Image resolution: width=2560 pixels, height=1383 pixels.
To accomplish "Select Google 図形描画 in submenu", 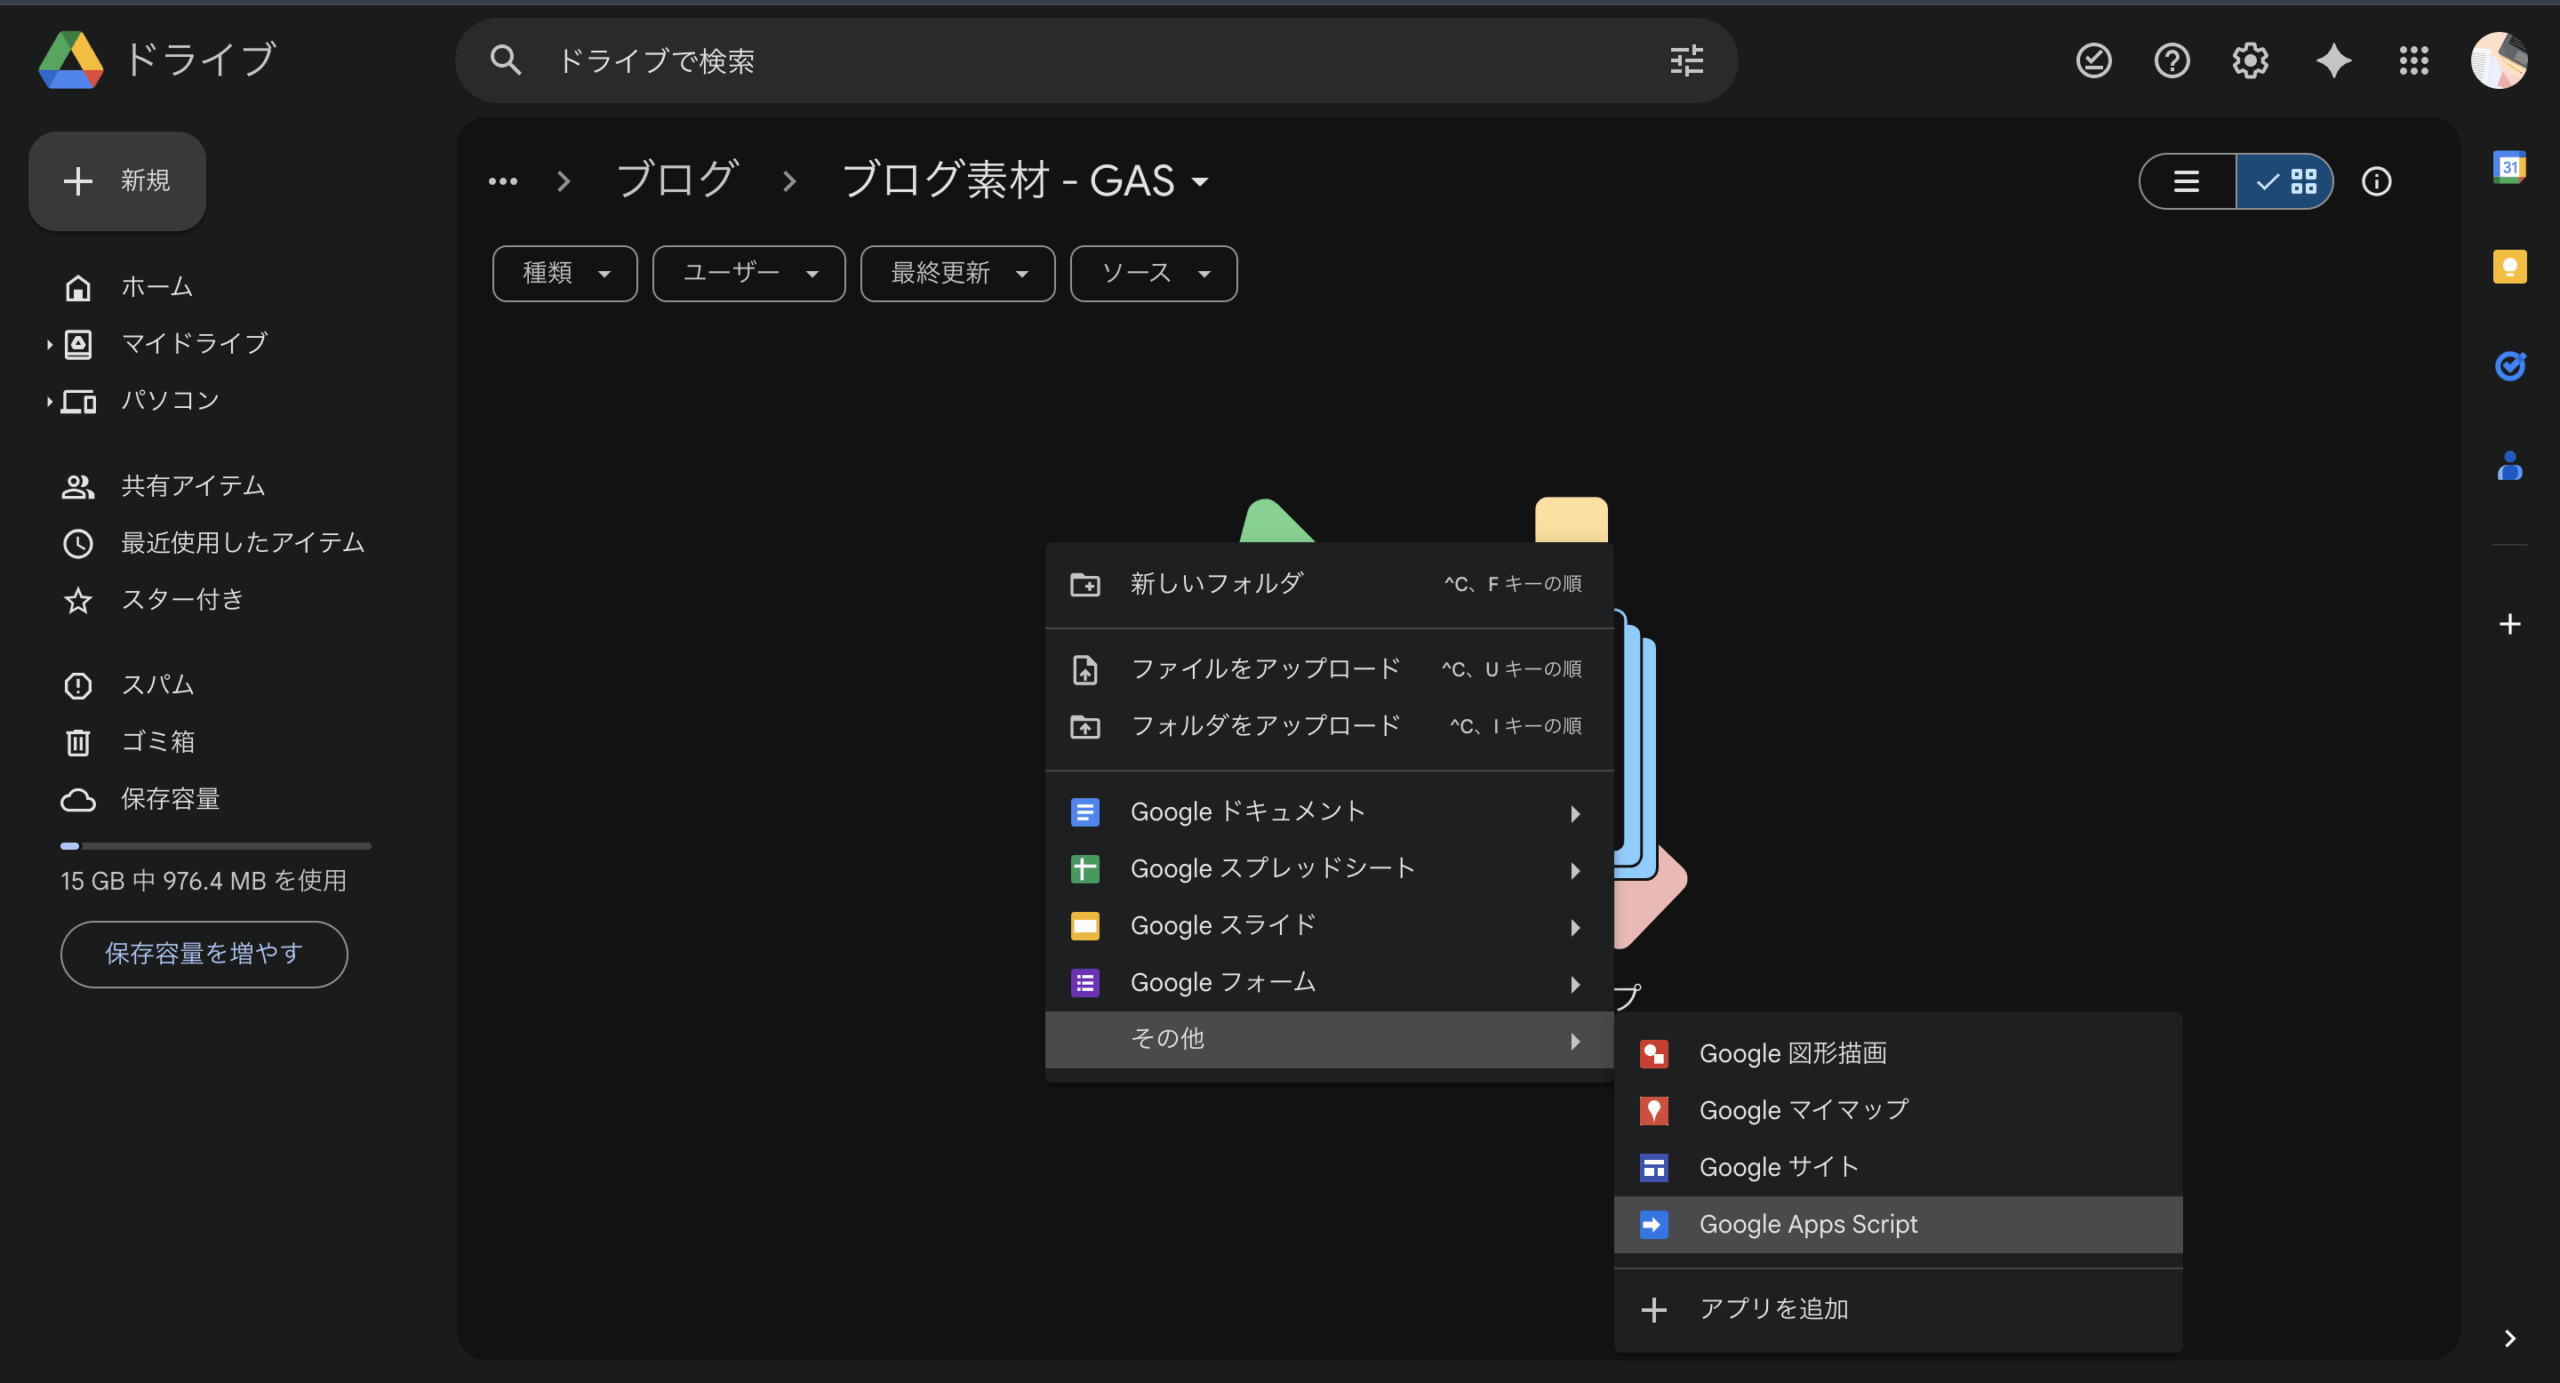I will coord(1898,1054).
